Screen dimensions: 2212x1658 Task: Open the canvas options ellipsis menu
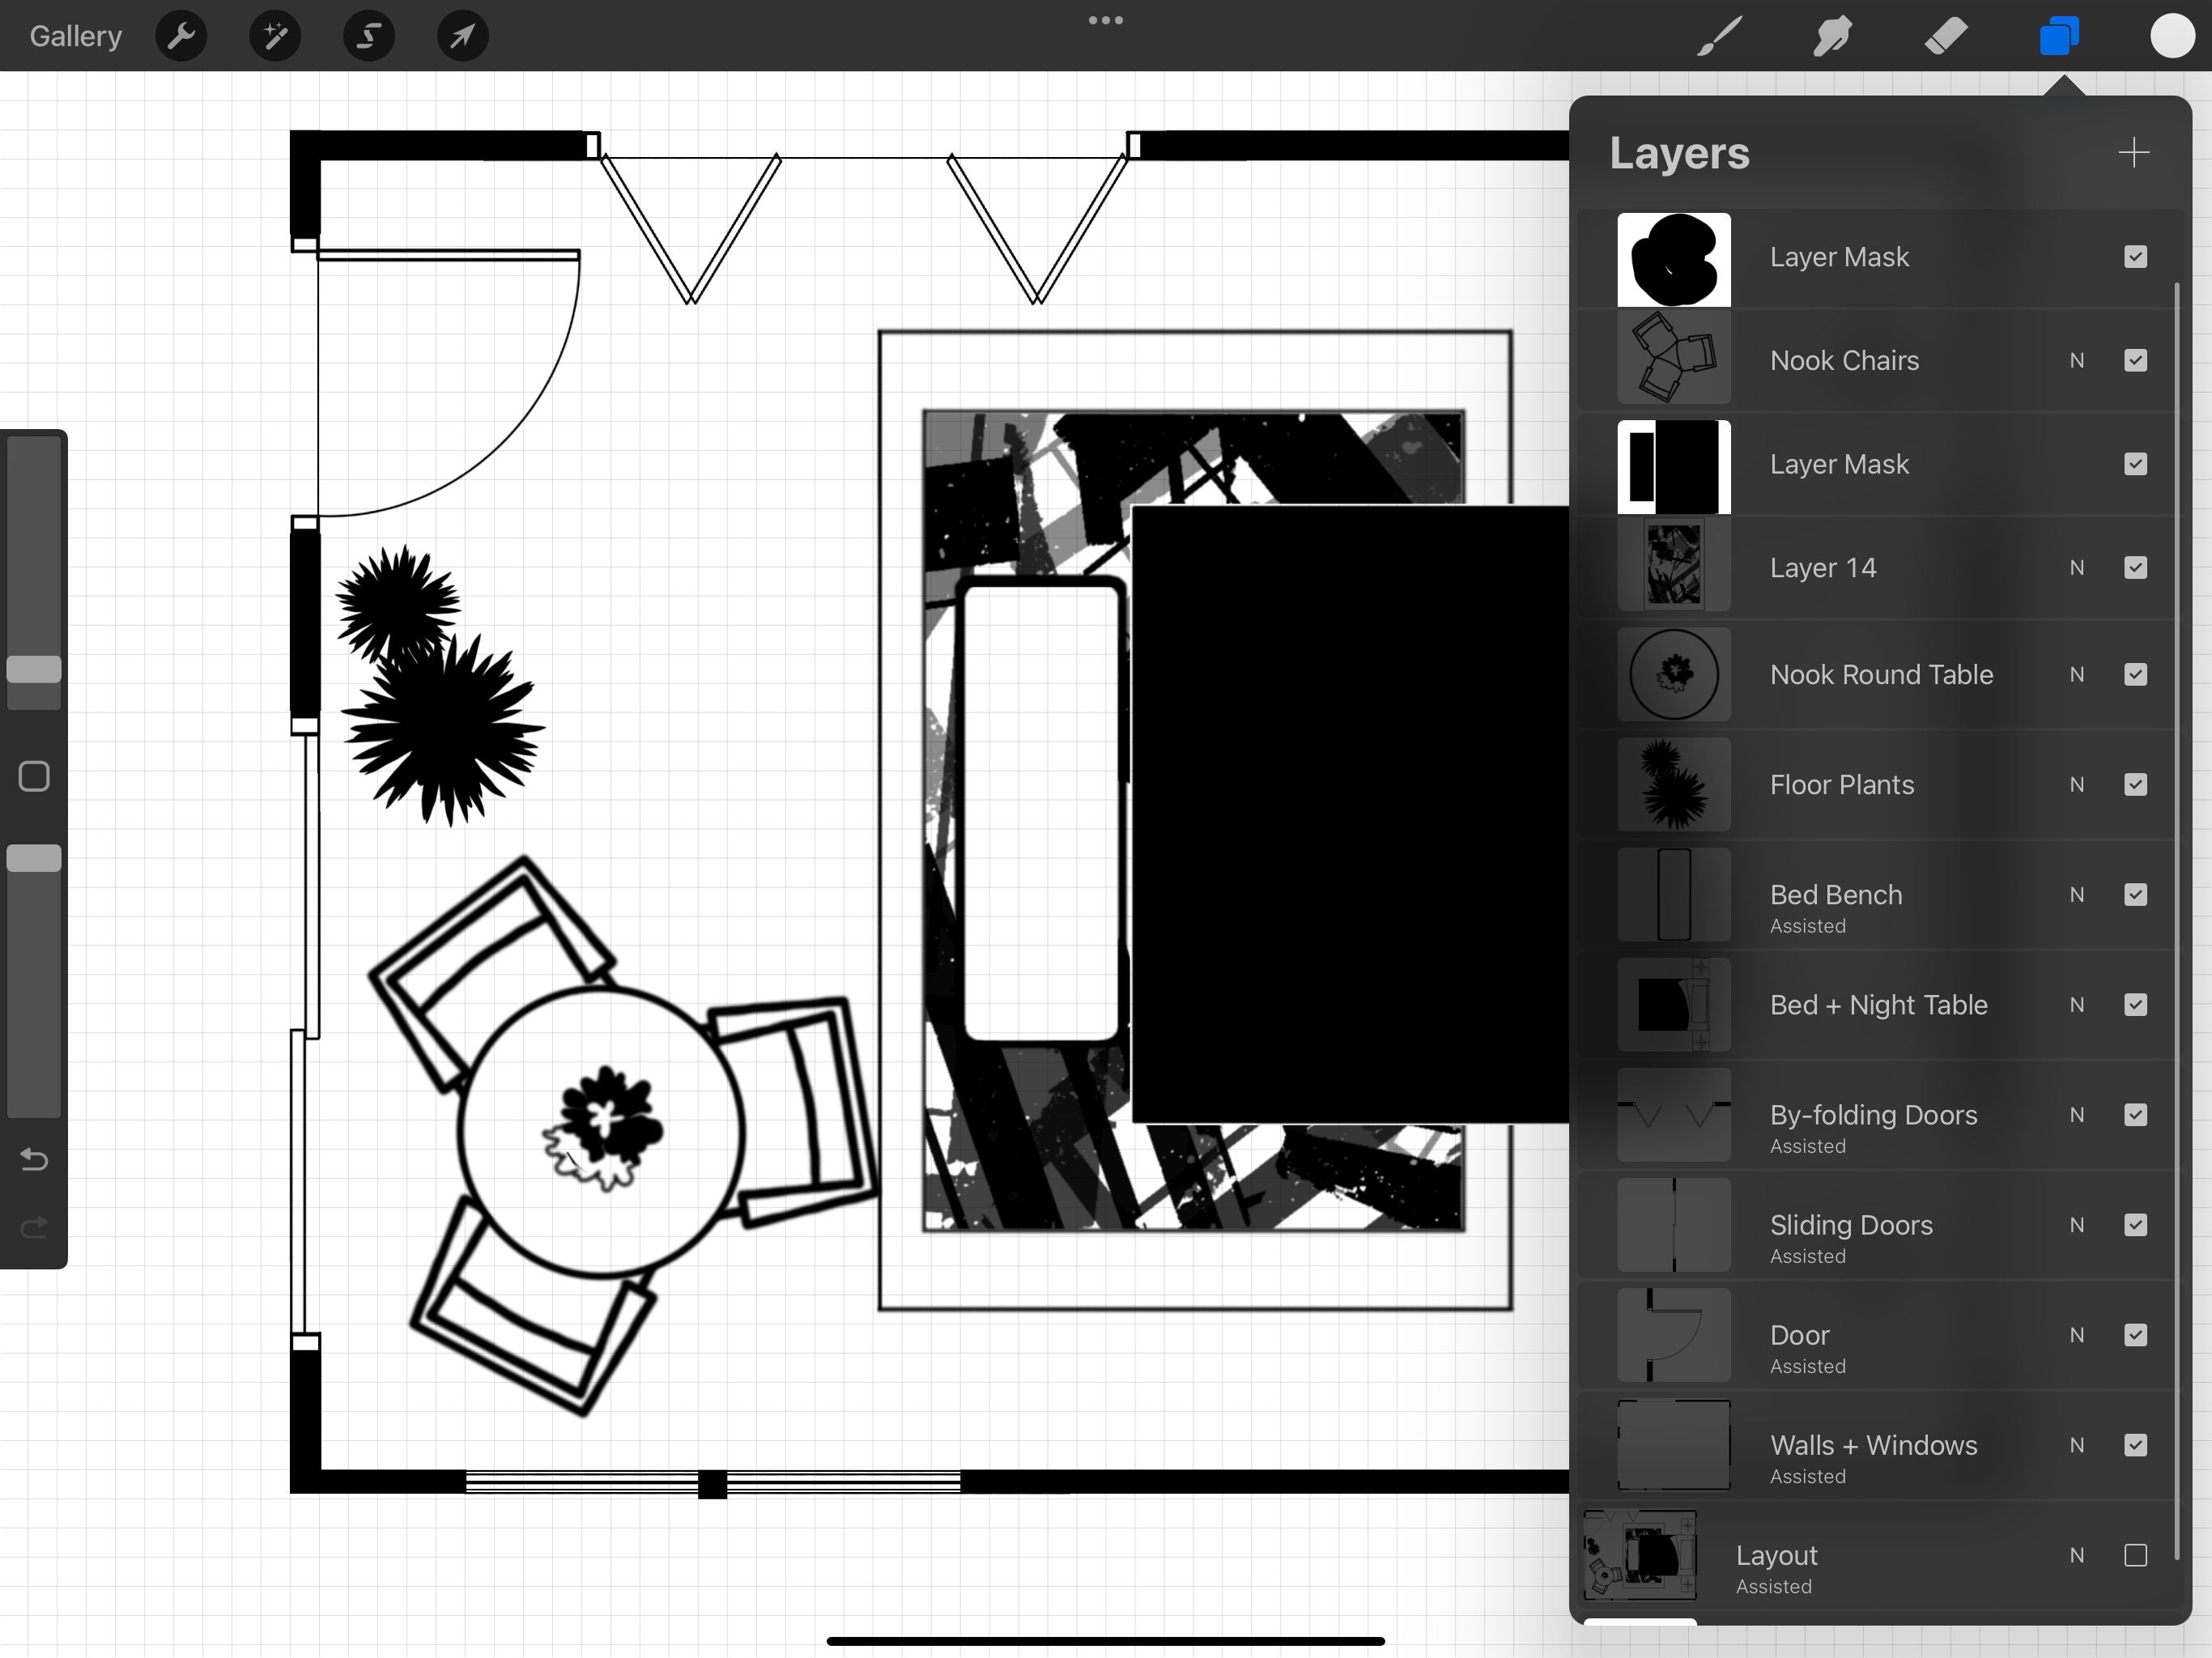1105,20
